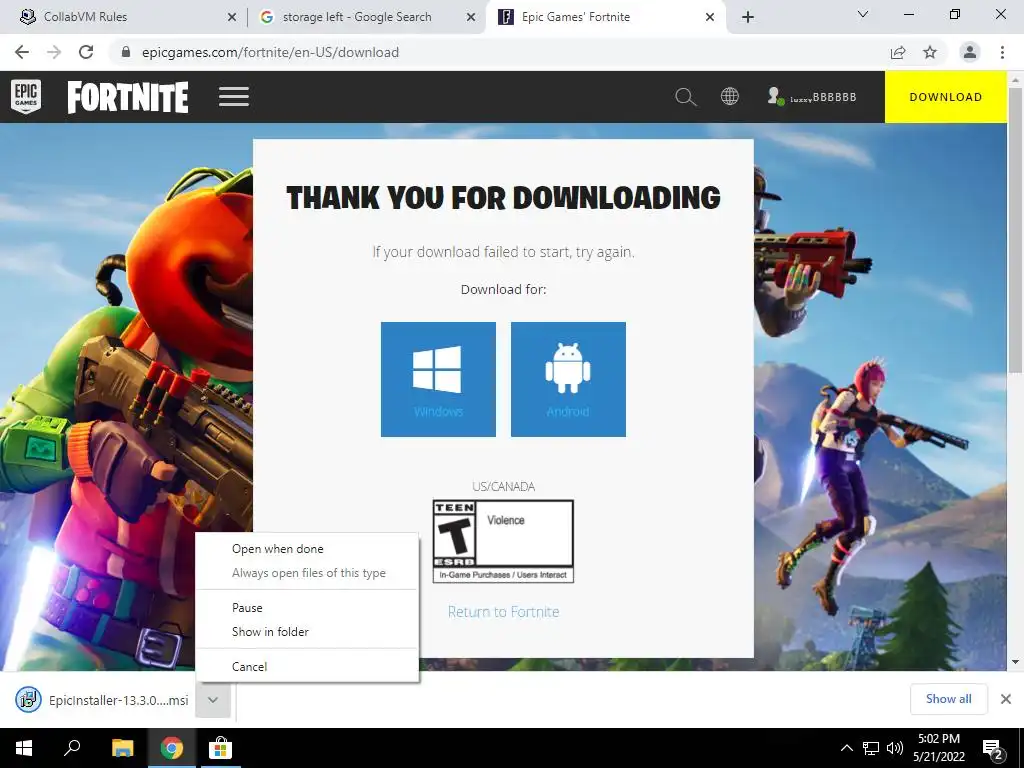
Task: Open the language globe selector
Action: tap(729, 97)
